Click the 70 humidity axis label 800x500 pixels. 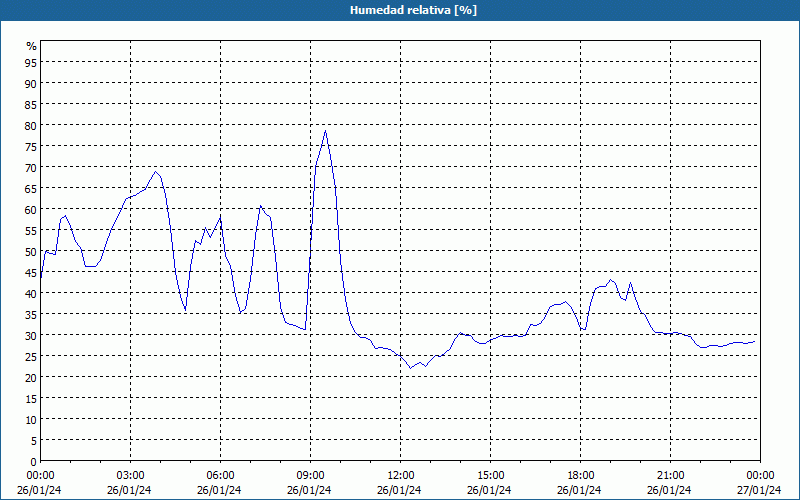(31, 167)
